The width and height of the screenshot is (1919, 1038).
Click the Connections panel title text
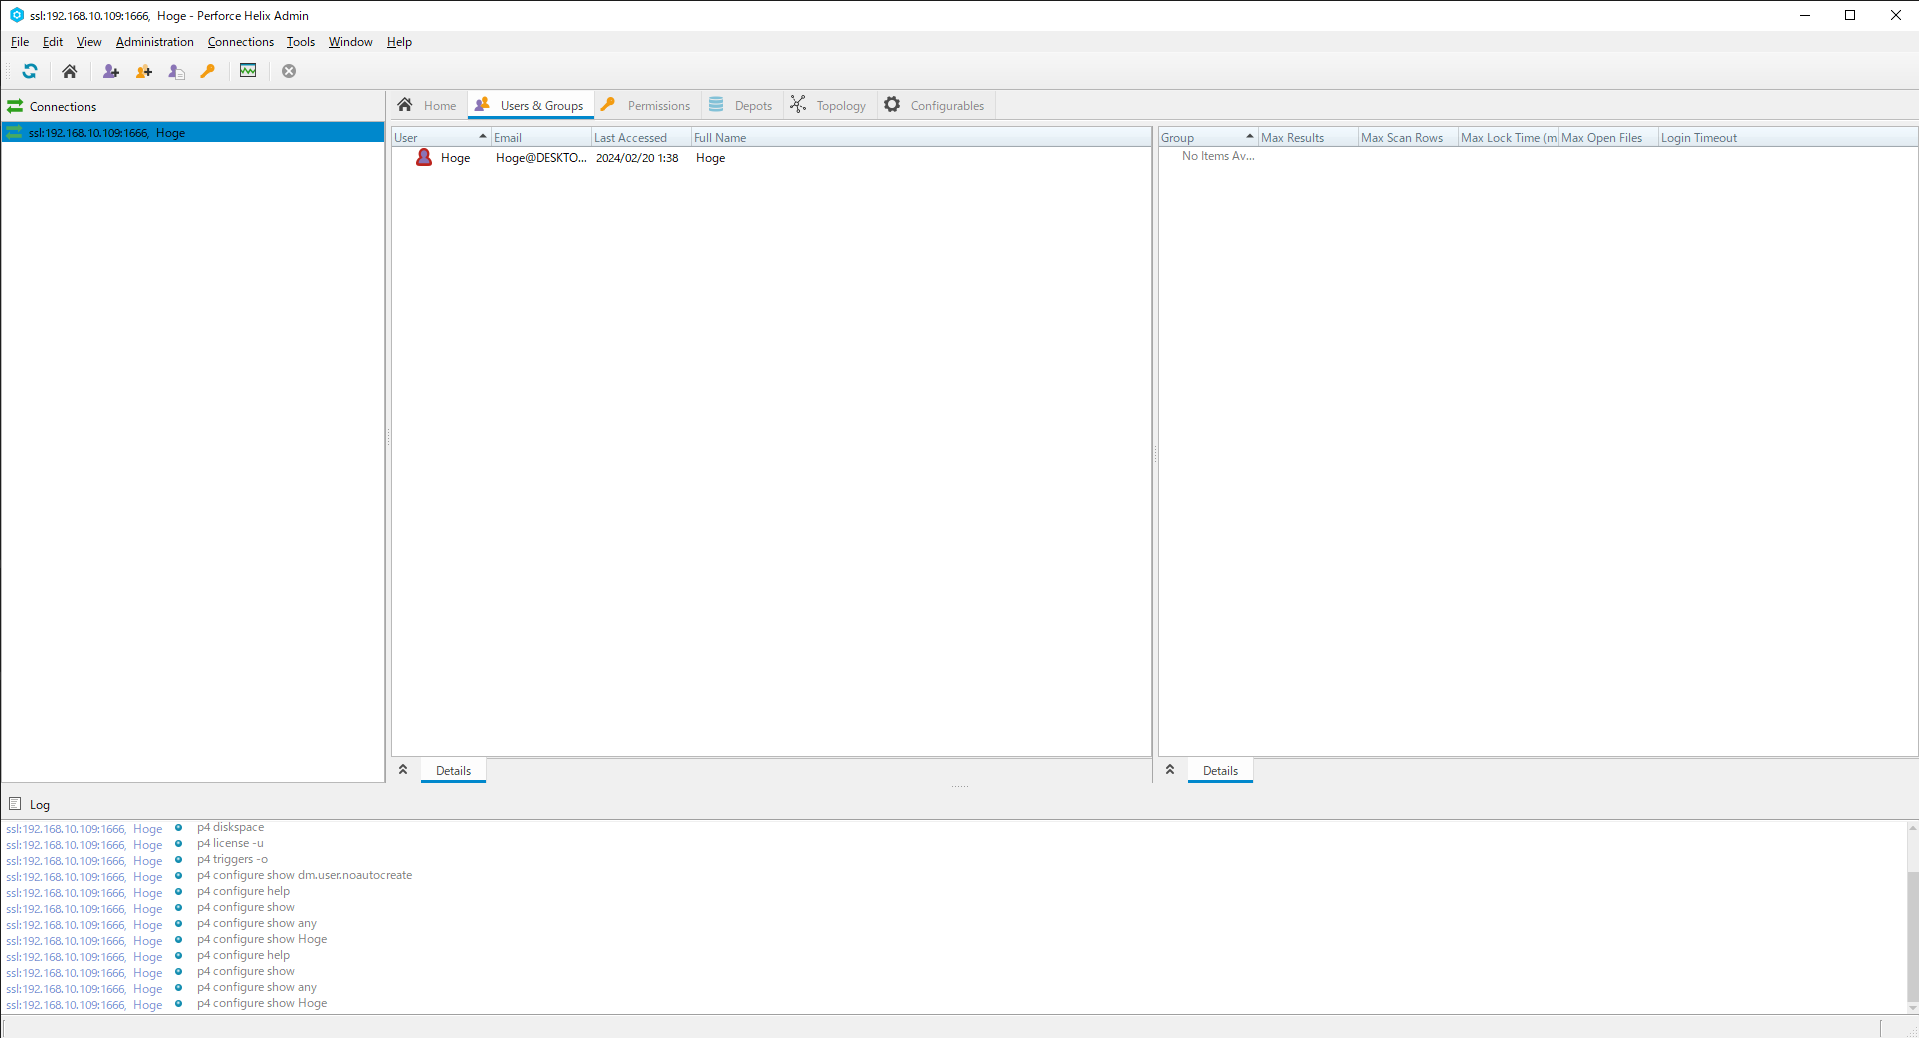pos(63,107)
